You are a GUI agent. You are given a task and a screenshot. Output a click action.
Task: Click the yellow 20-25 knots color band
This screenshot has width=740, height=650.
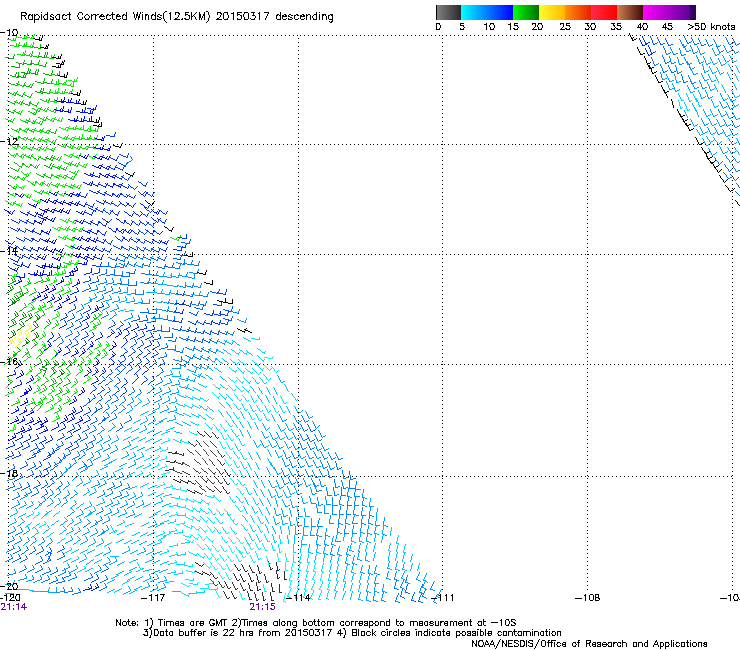pyautogui.click(x=552, y=12)
